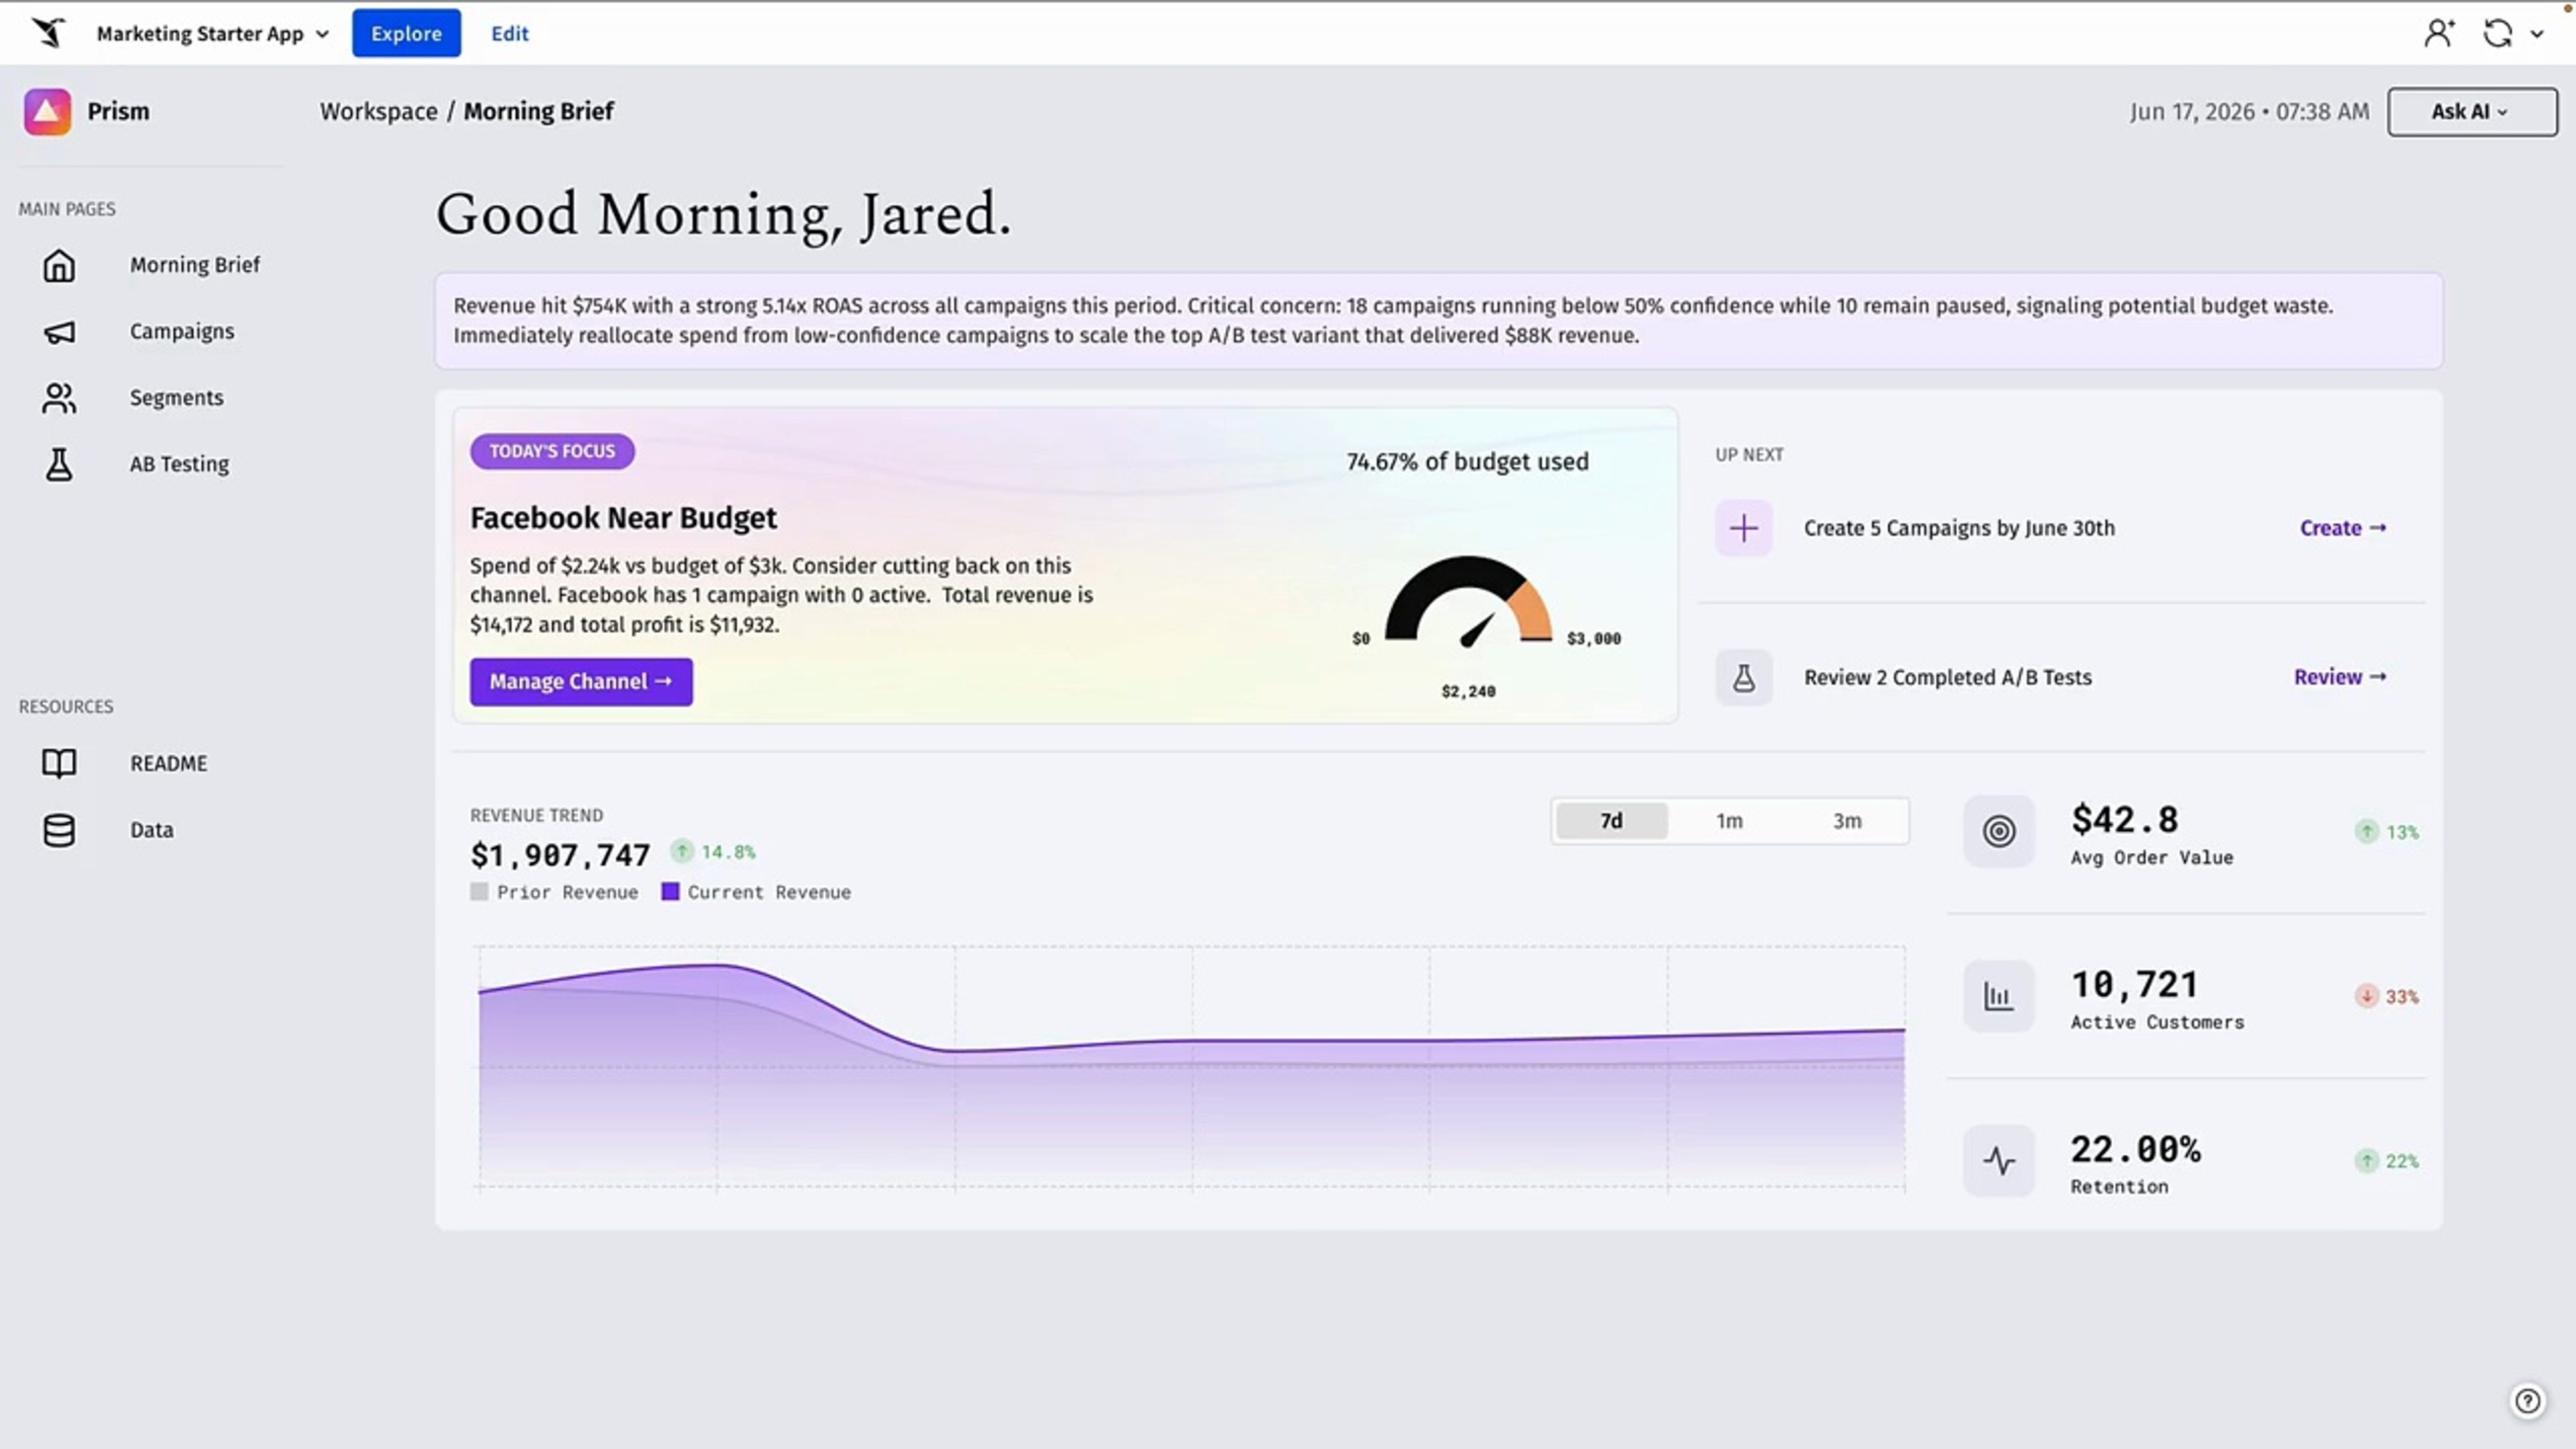Click the add user icon

[2439, 33]
